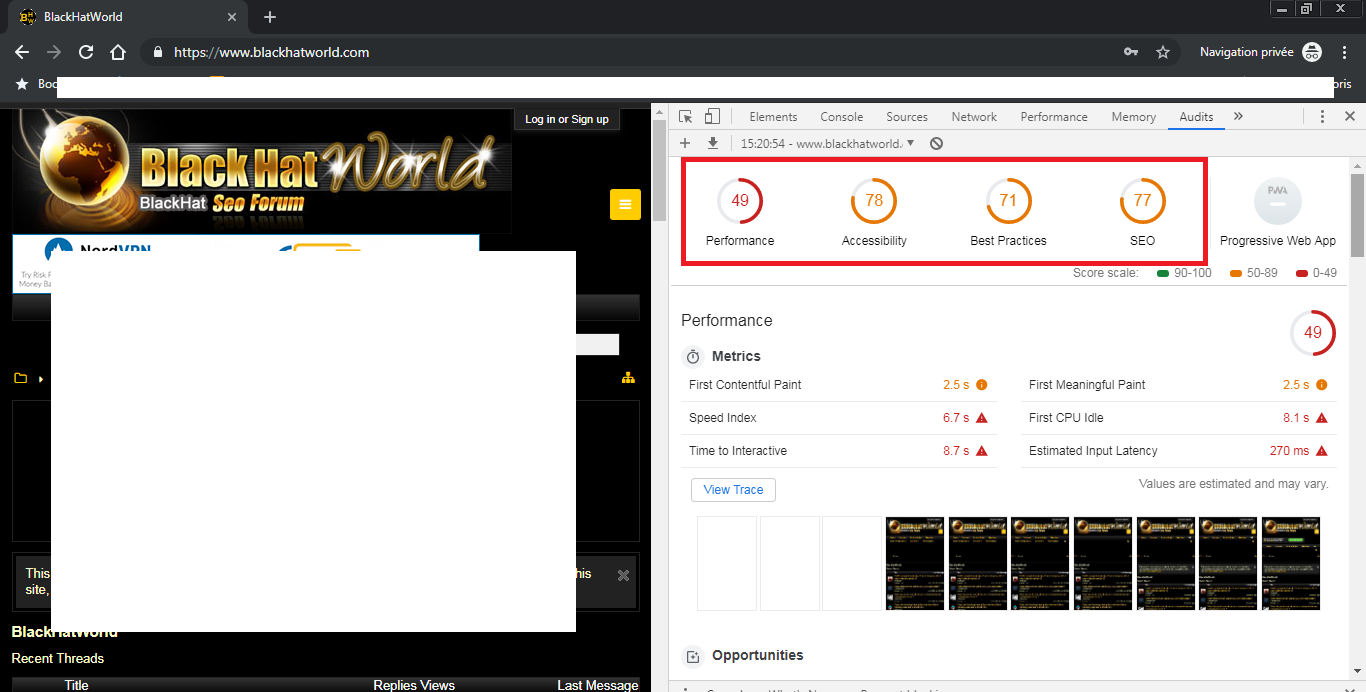Click the Opportunities section icon
Image resolution: width=1366 pixels, height=692 pixels.
[693, 657]
